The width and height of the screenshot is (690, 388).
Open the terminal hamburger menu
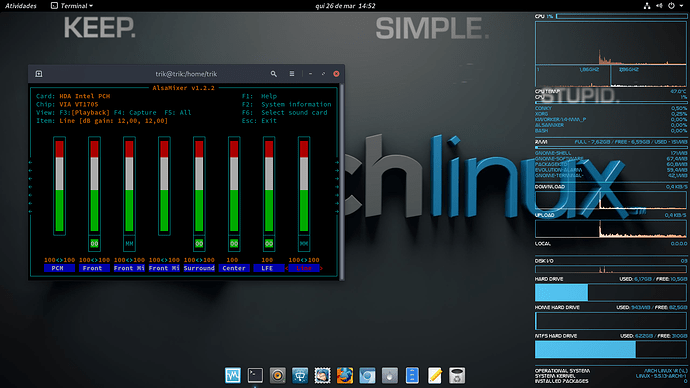tap(292, 74)
